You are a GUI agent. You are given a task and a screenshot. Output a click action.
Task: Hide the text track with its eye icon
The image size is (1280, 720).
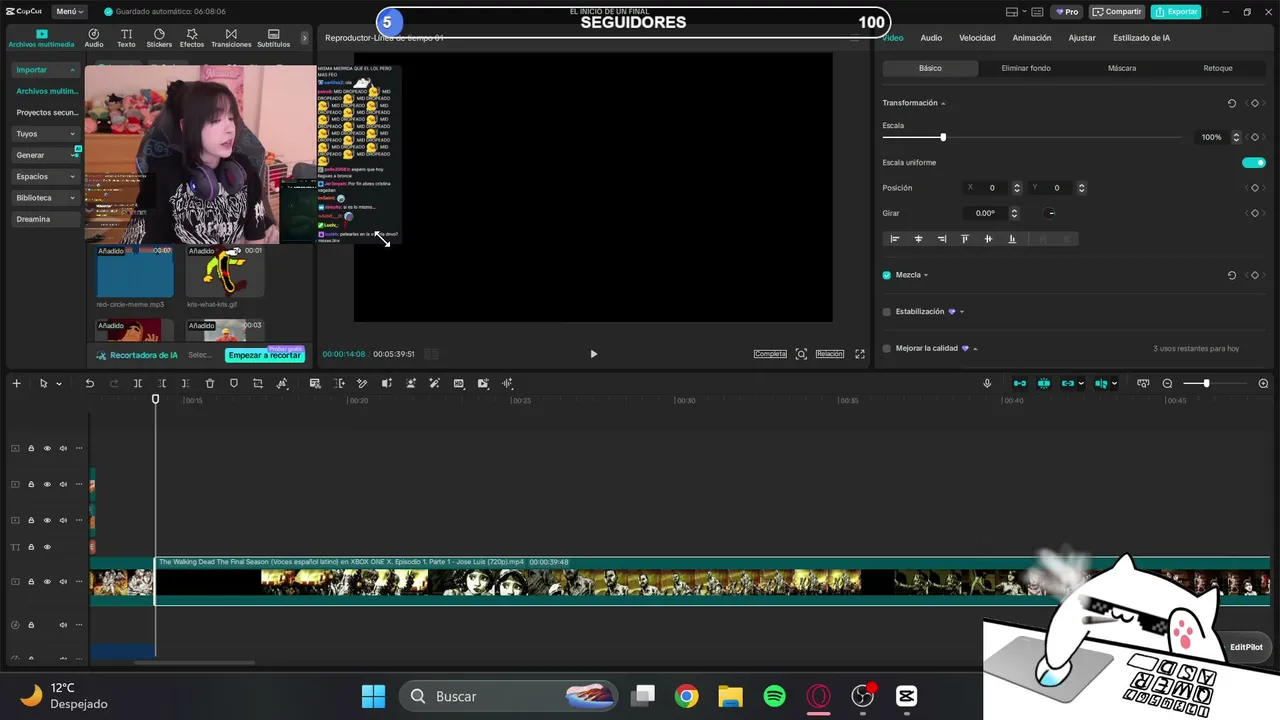pos(47,547)
